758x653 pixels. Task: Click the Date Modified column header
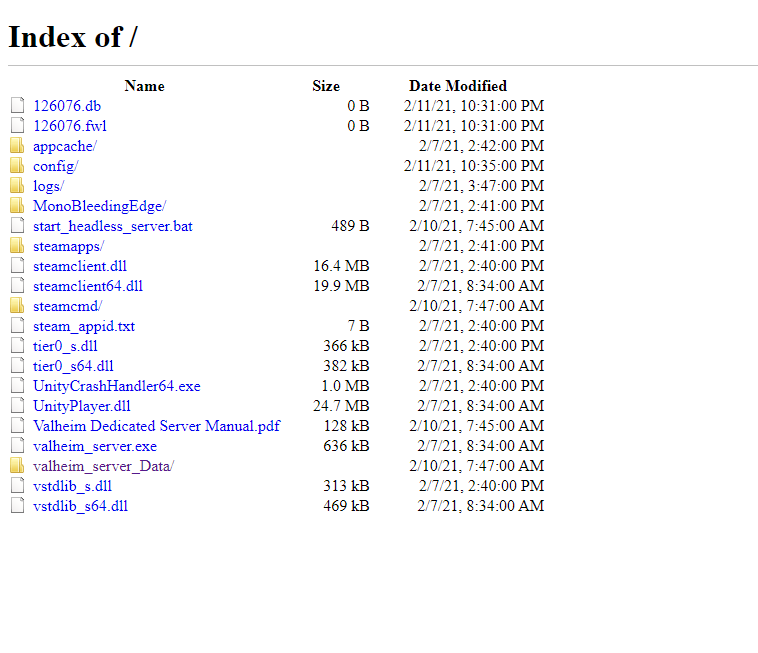(x=458, y=86)
